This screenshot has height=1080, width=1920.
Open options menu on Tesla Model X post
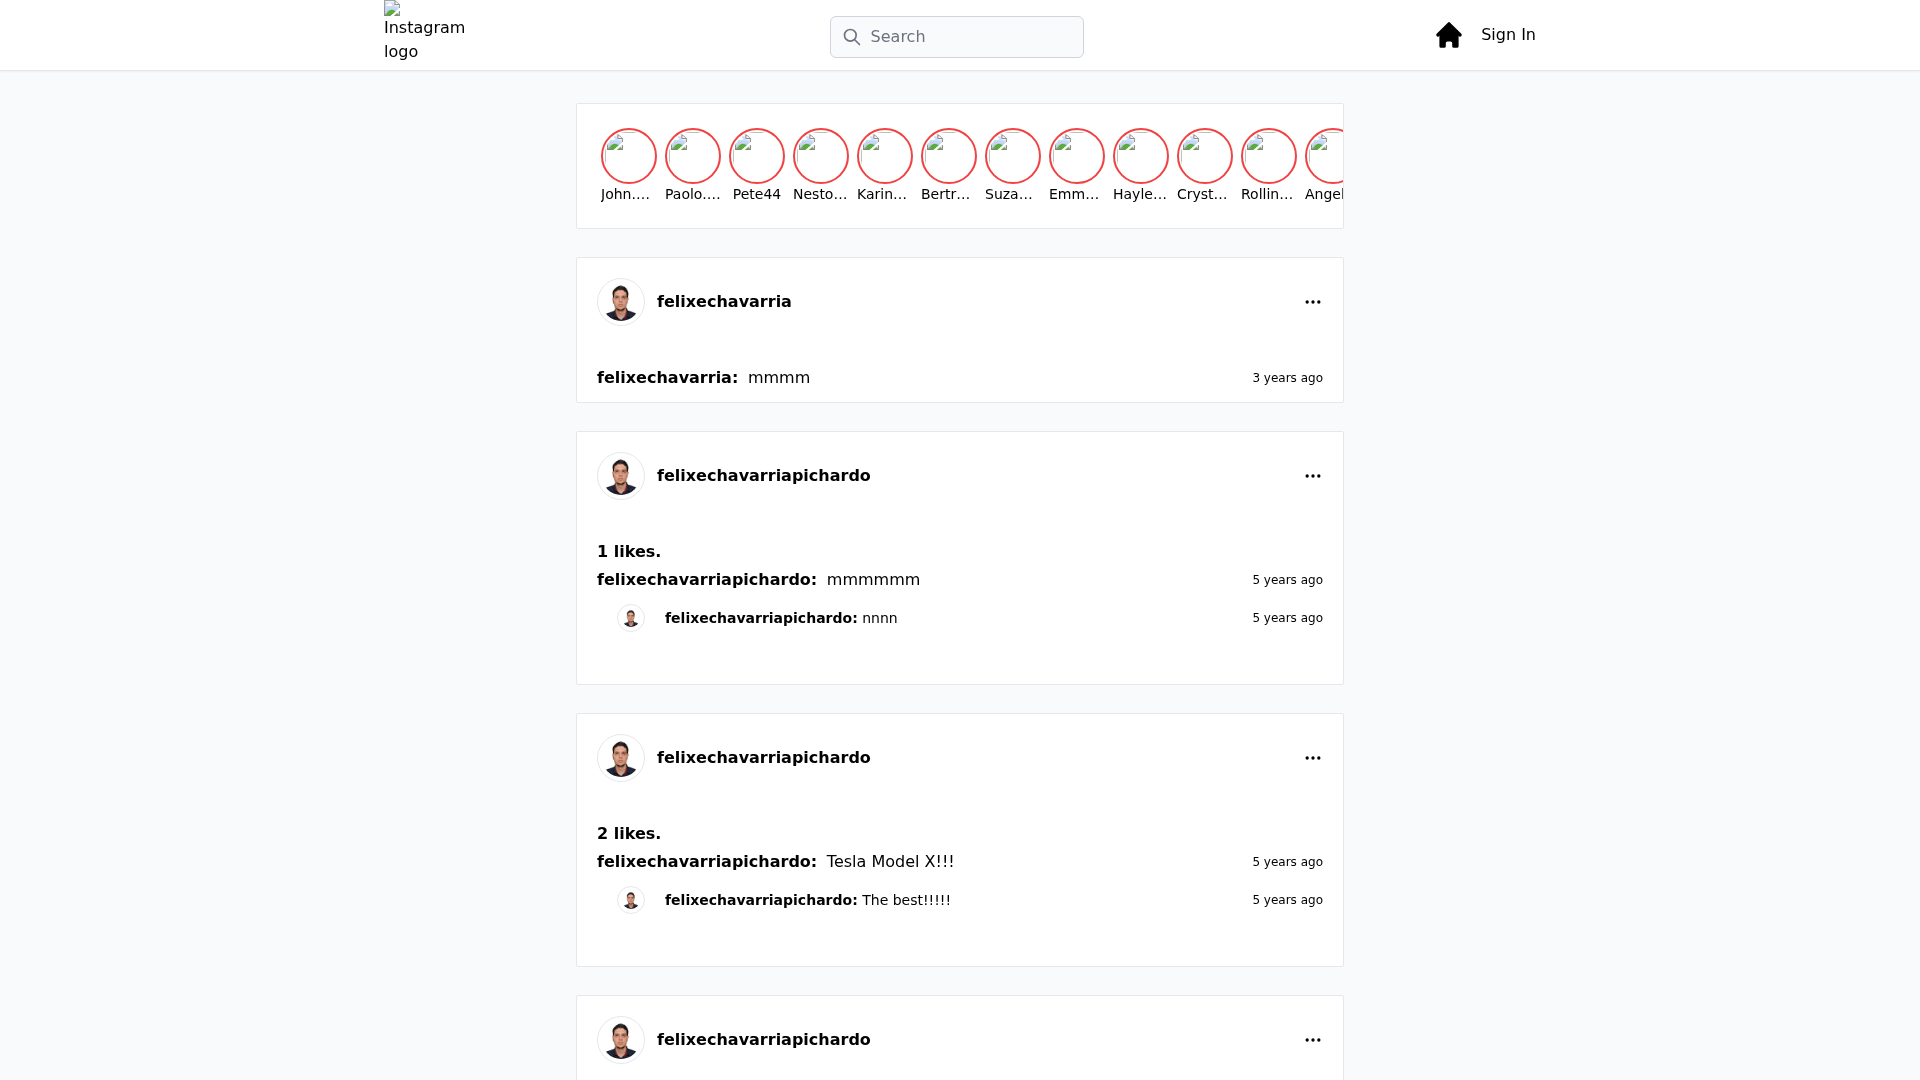click(x=1313, y=758)
